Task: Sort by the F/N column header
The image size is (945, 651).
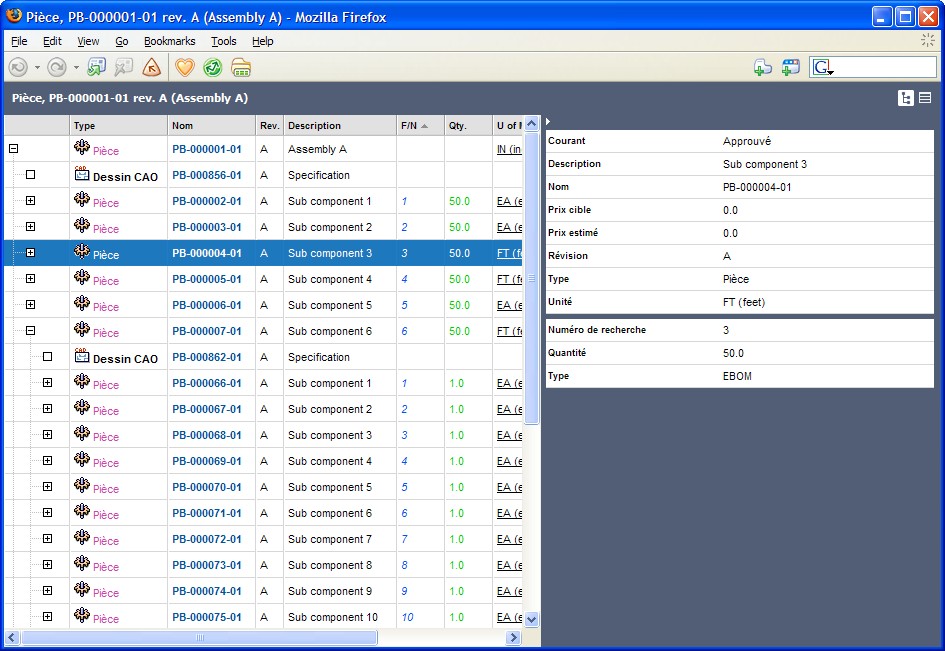Action: [409, 126]
